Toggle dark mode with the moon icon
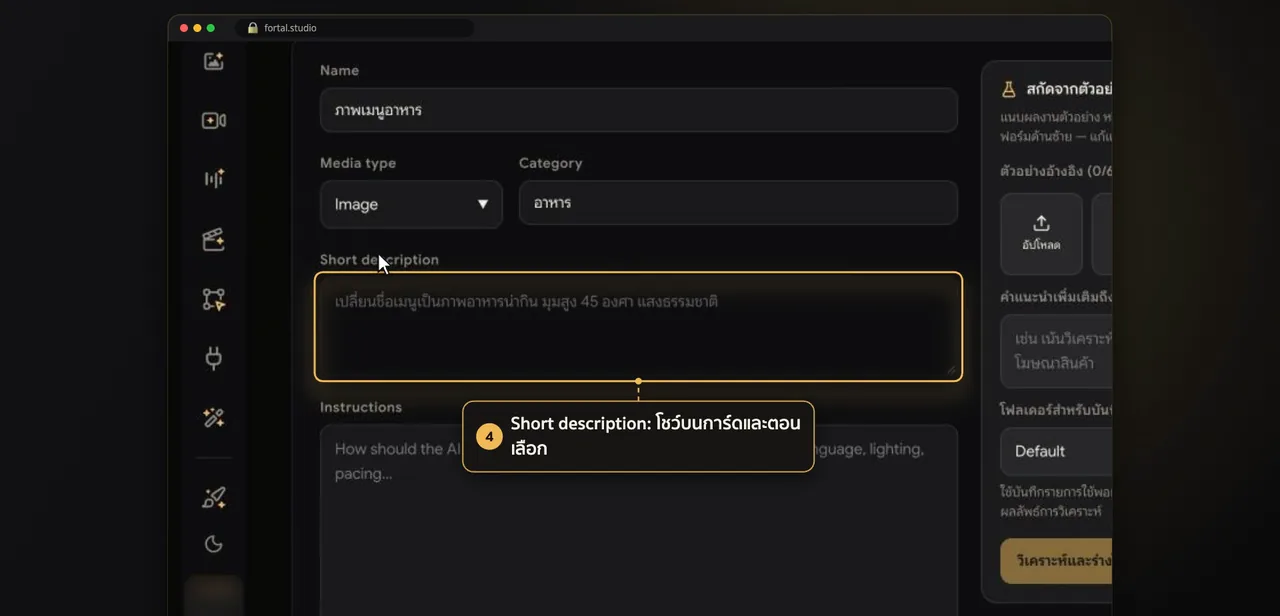The width and height of the screenshot is (1280, 616). [x=214, y=544]
